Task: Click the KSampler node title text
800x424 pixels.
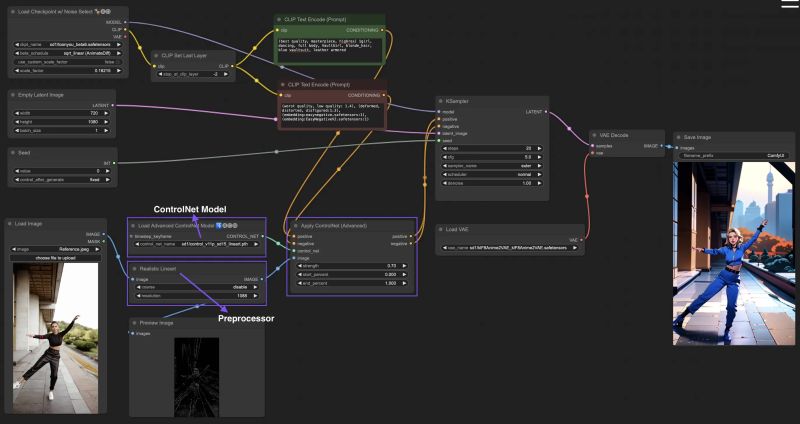Action: point(458,102)
